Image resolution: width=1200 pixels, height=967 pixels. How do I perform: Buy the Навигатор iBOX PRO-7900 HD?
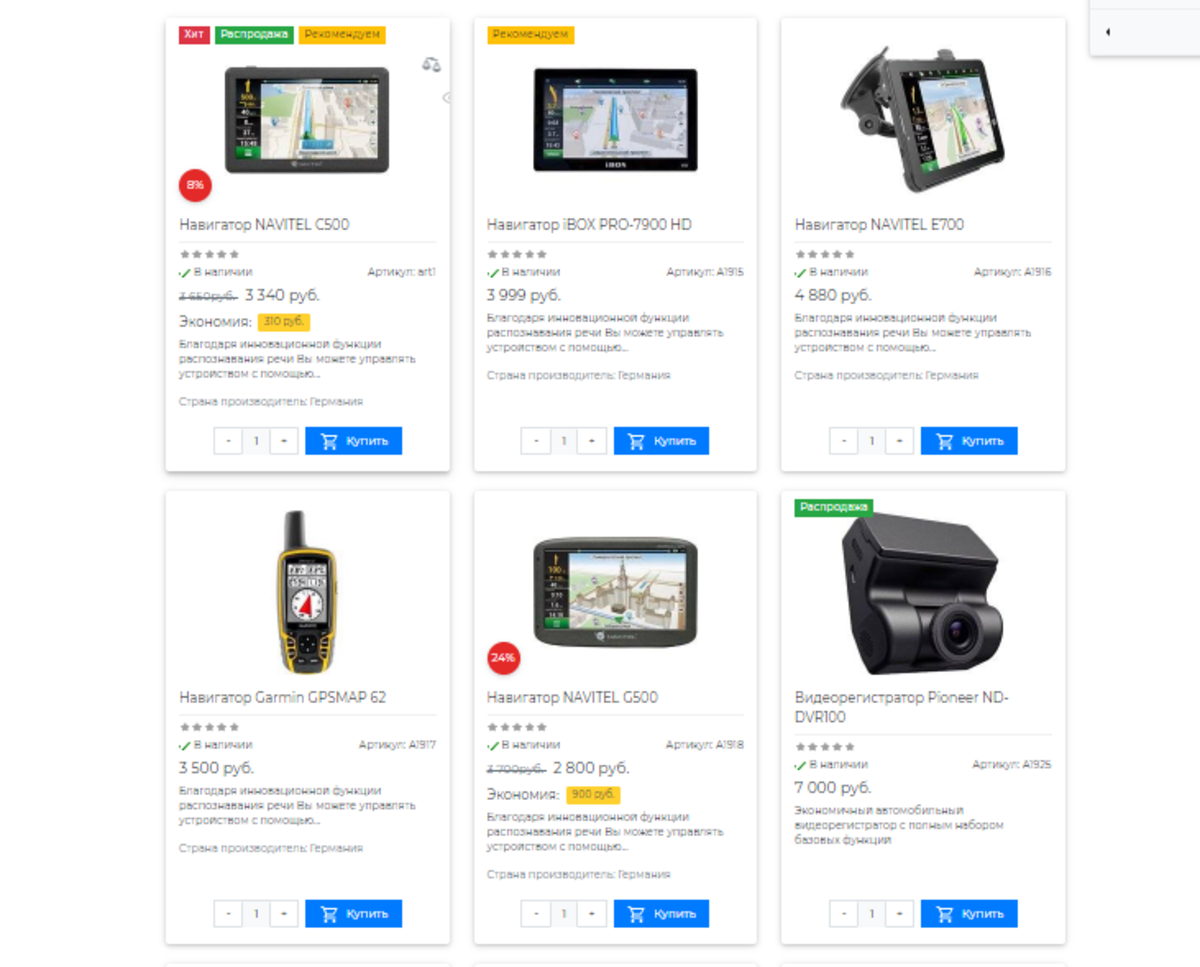pos(661,441)
